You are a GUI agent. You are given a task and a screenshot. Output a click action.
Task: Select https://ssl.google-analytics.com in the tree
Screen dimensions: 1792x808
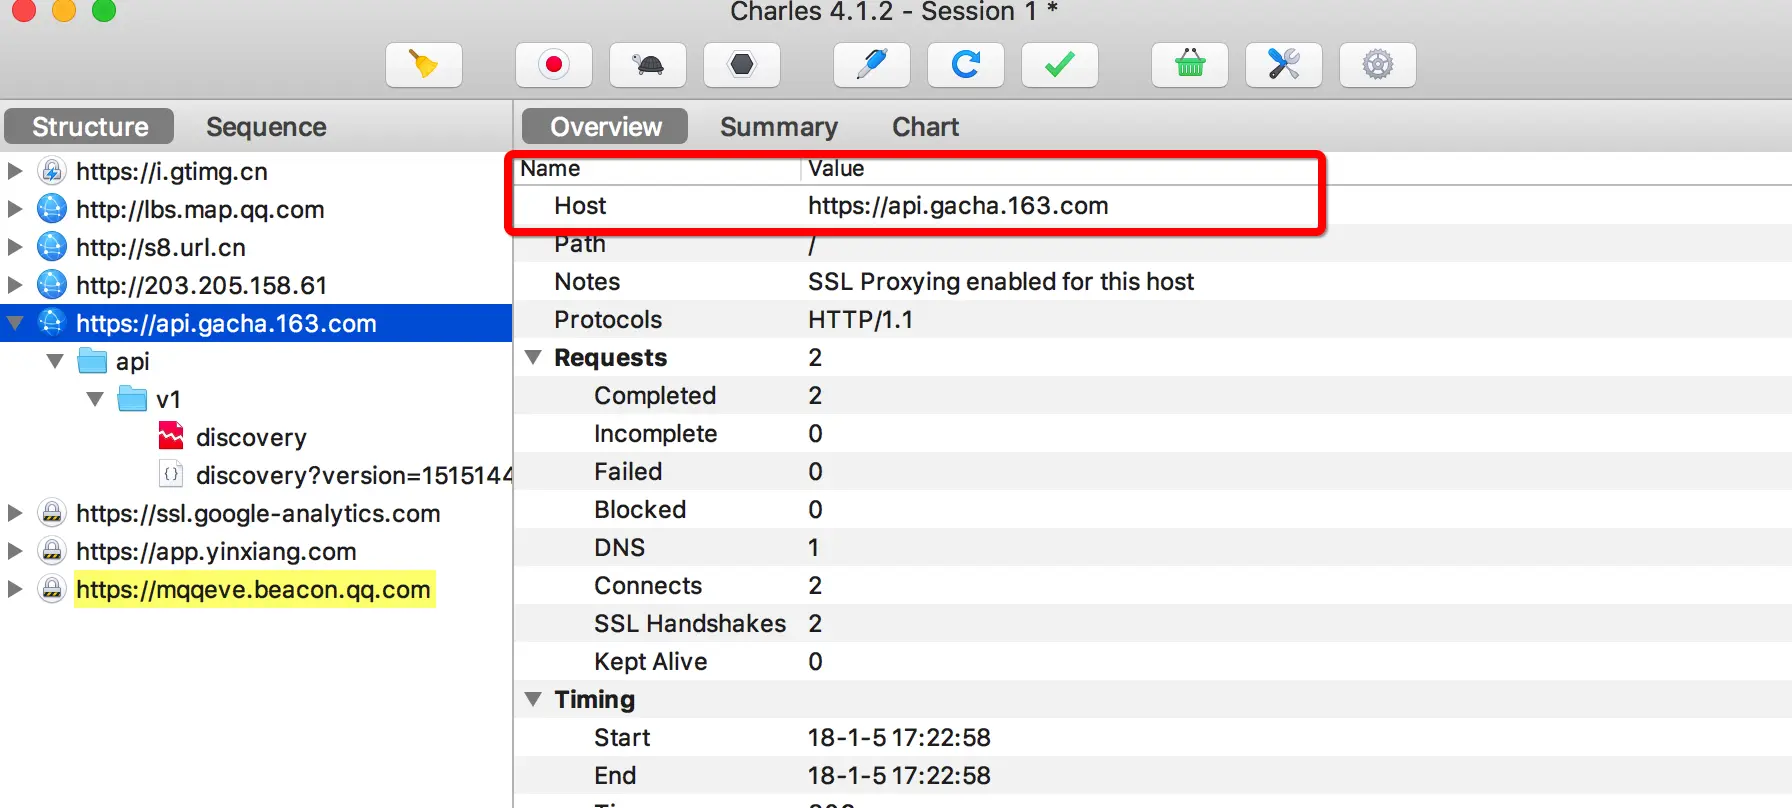[258, 513]
